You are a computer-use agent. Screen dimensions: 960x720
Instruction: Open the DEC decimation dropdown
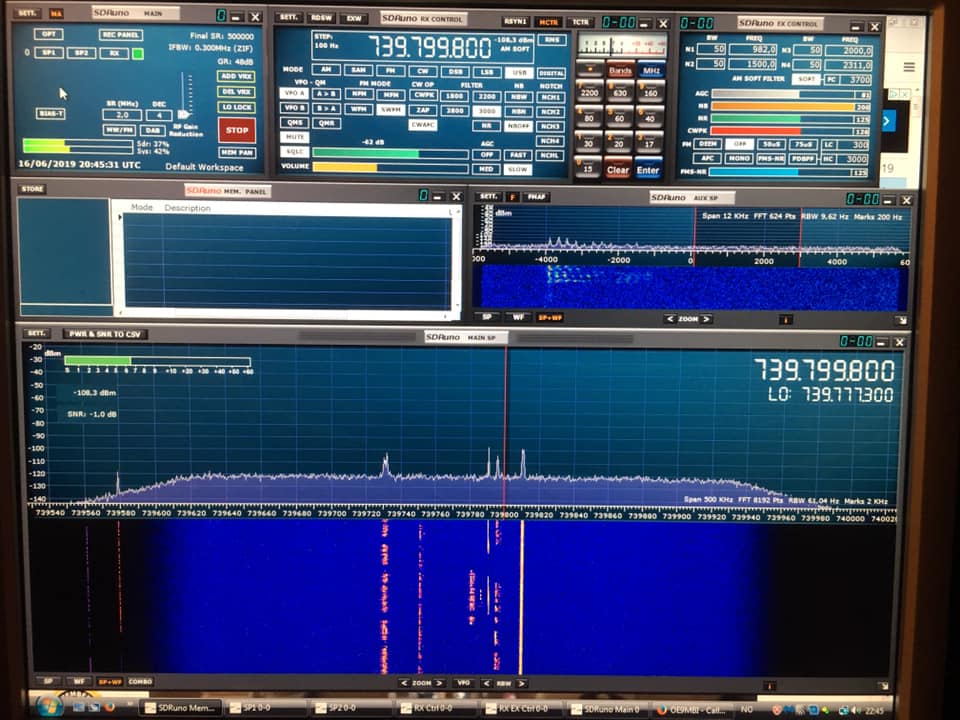(x=160, y=115)
